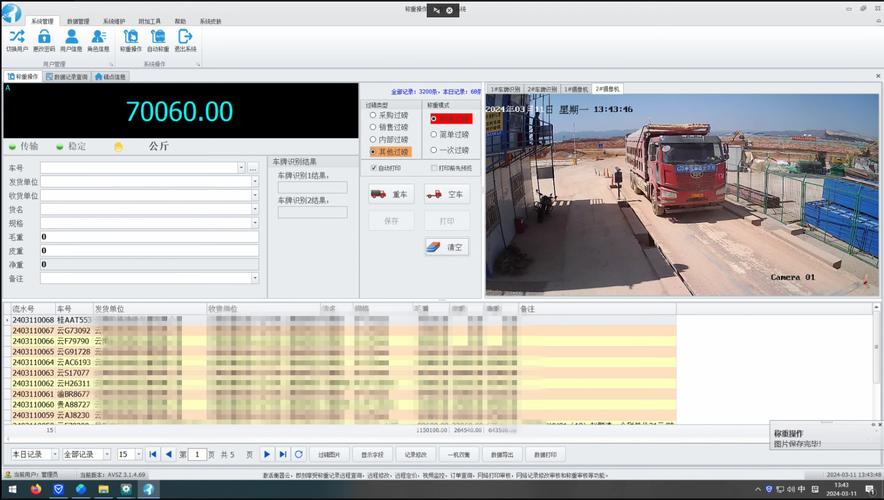
Task: Open the 数据管理 ribbon tab
Action: 78,21
